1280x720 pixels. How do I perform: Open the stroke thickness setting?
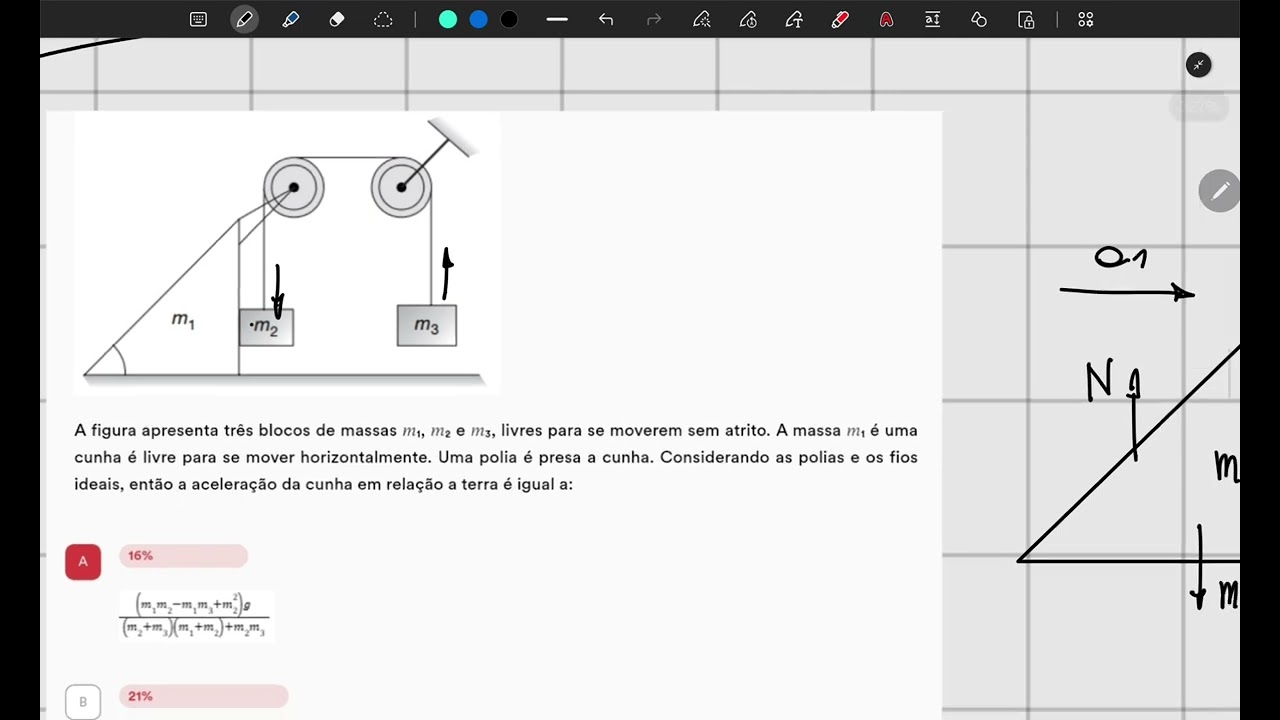click(x=557, y=19)
